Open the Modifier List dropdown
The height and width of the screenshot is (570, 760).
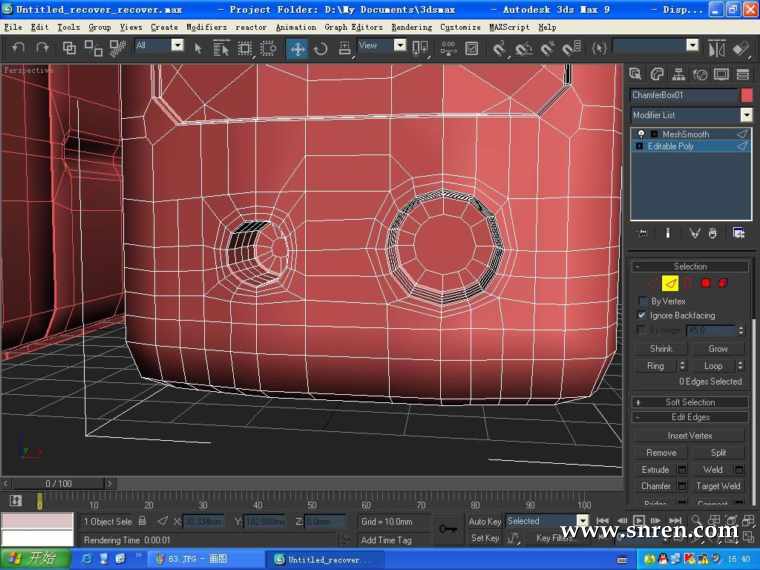pos(746,115)
